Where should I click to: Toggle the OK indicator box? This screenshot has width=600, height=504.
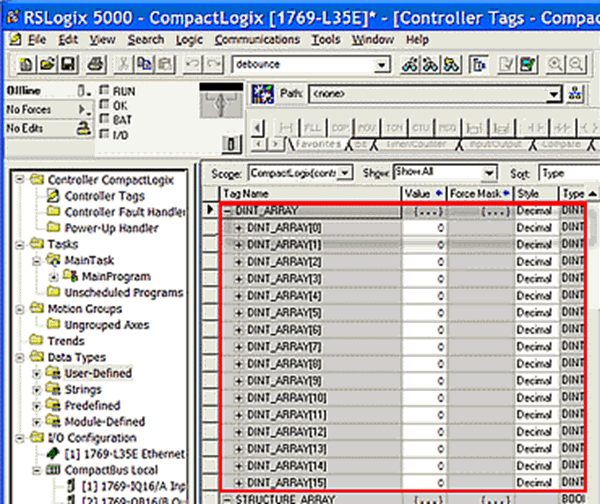(x=104, y=104)
